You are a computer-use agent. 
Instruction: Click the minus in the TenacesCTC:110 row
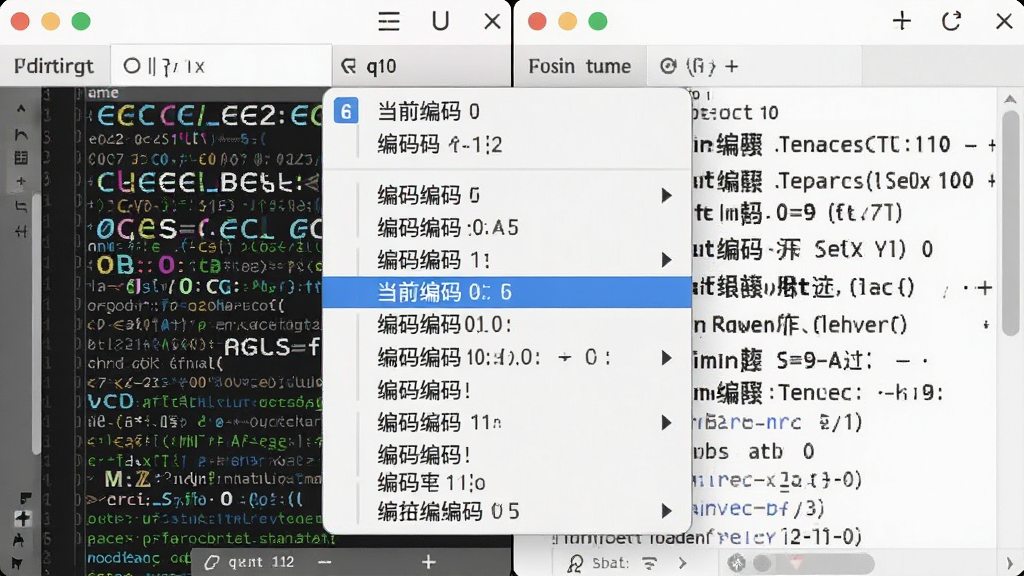pyautogui.click(x=971, y=145)
